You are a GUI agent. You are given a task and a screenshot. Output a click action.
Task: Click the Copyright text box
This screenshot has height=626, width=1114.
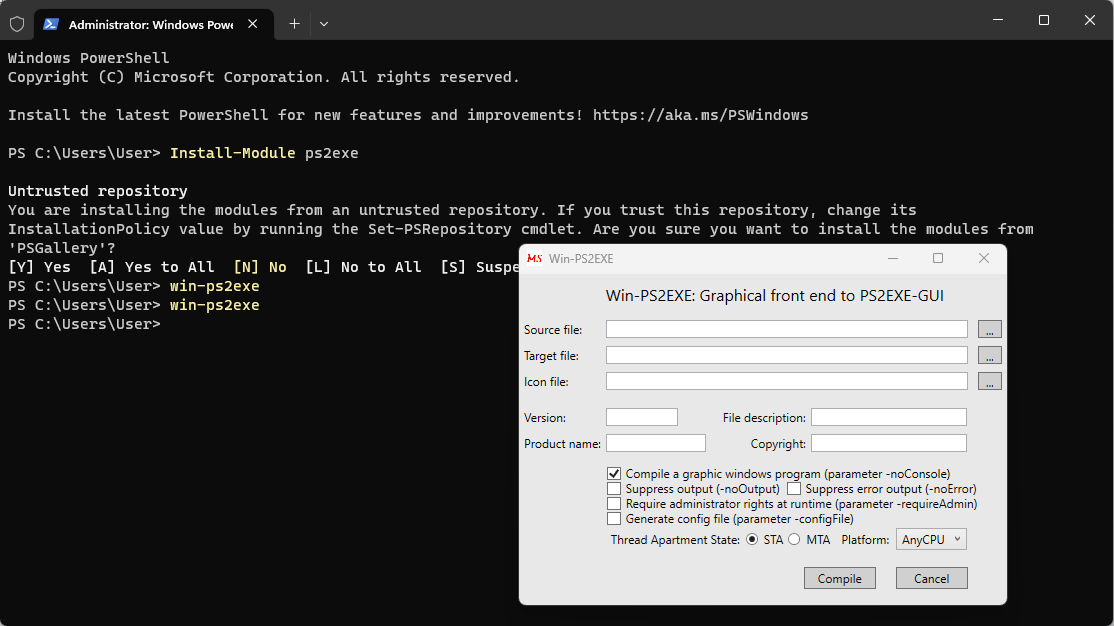pos(889,443)
